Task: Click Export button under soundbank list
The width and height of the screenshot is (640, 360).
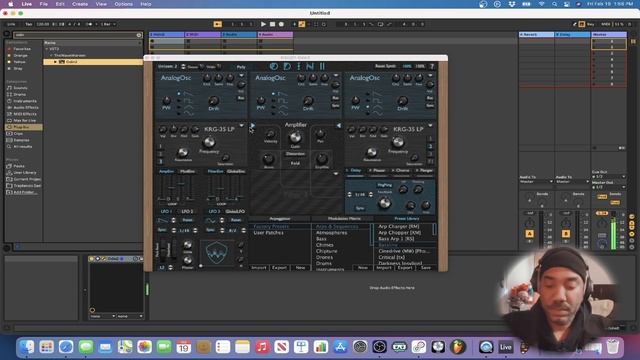Action: pos(280,268)
